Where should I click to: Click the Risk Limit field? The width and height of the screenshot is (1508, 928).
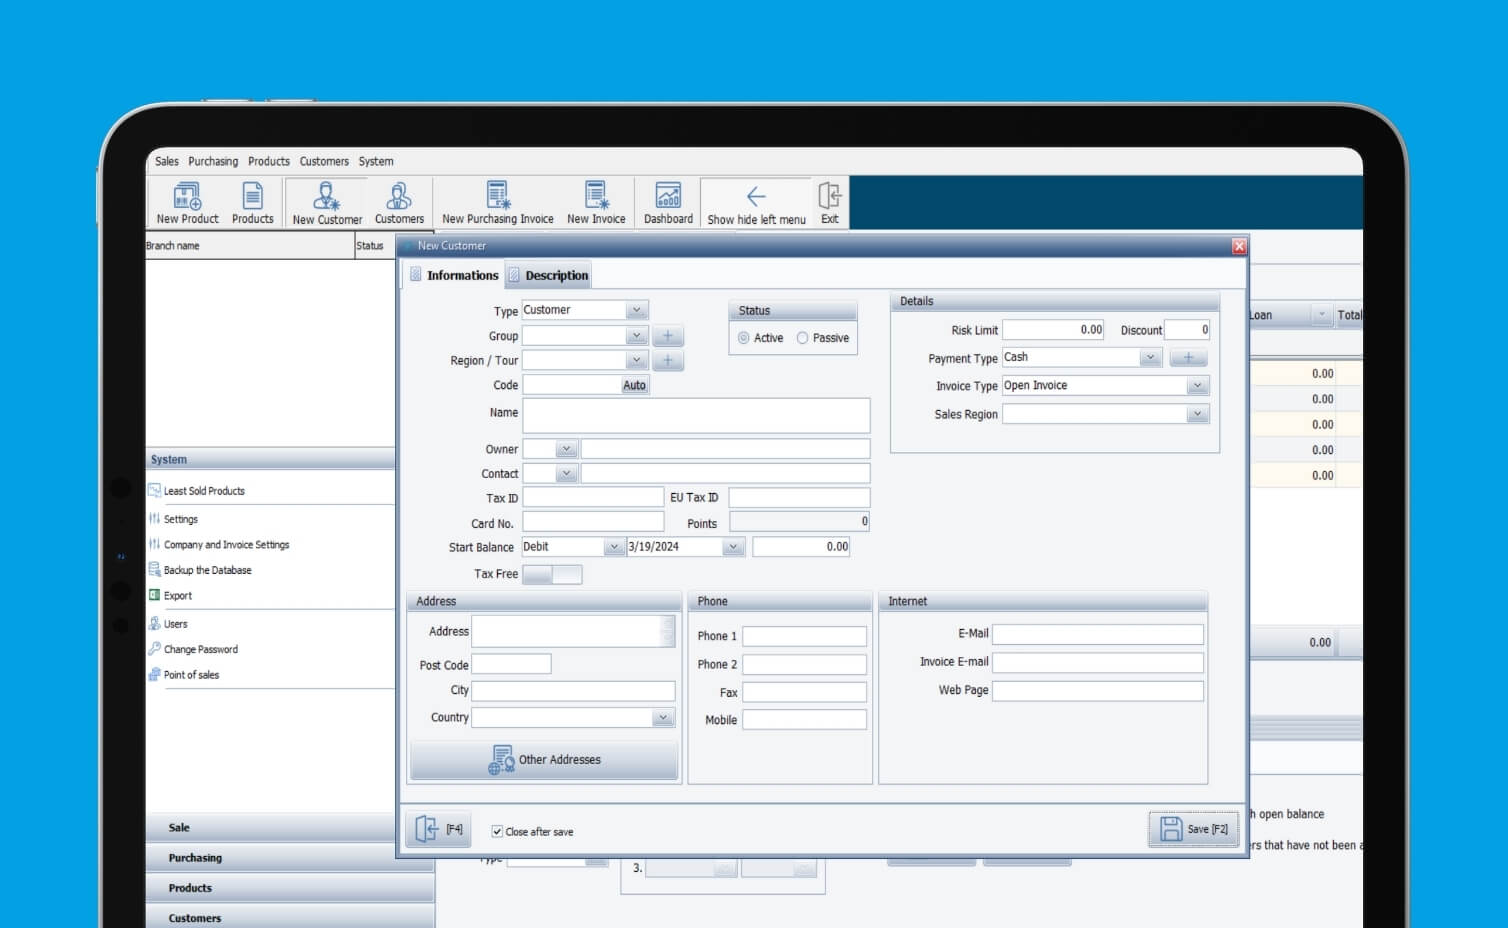click(1053, 330)
